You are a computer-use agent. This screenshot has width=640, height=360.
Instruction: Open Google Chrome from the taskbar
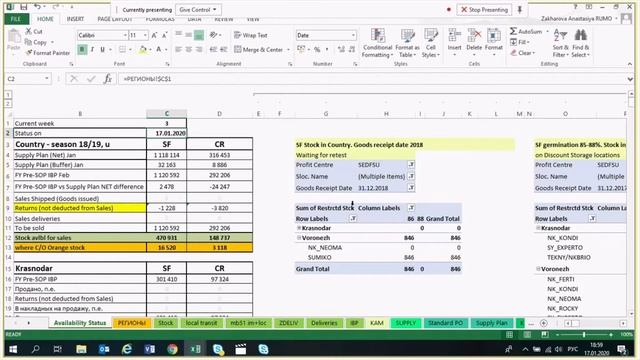(172, 349)
